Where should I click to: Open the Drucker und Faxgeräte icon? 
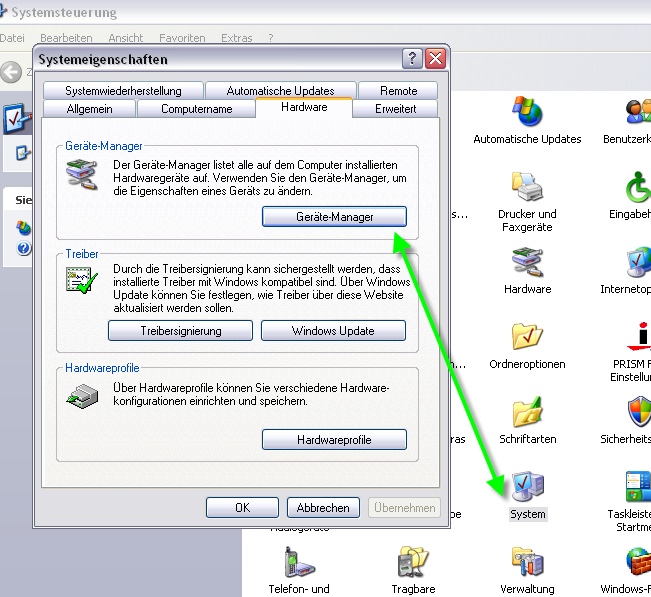coord(527,186)
